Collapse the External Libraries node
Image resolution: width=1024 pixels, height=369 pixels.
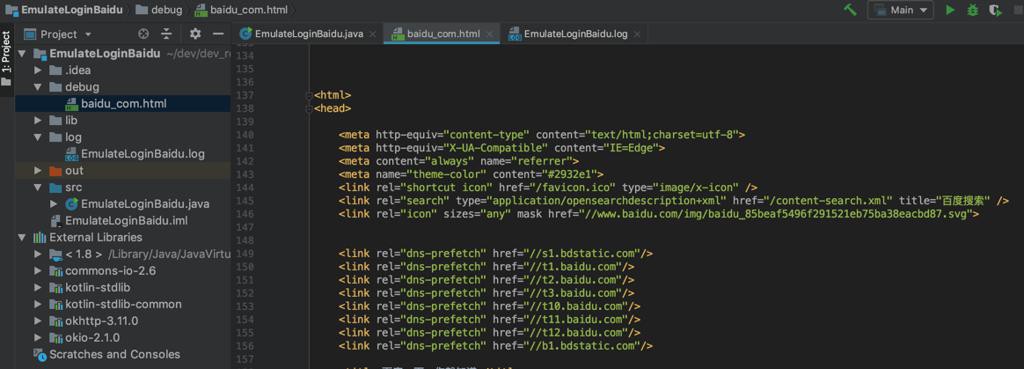click(22, 237)
